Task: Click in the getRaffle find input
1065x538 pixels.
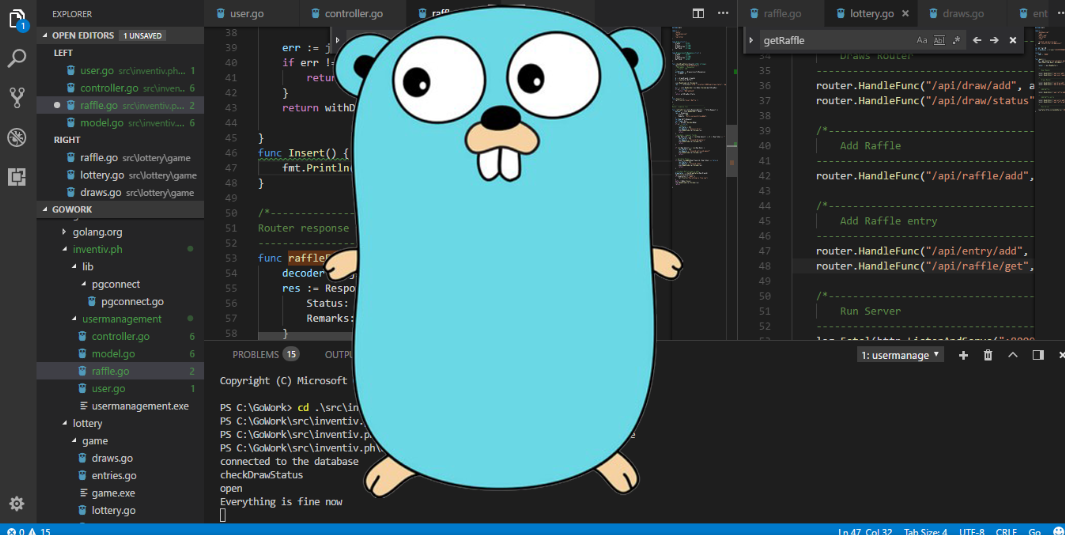Action: (835, 40)
